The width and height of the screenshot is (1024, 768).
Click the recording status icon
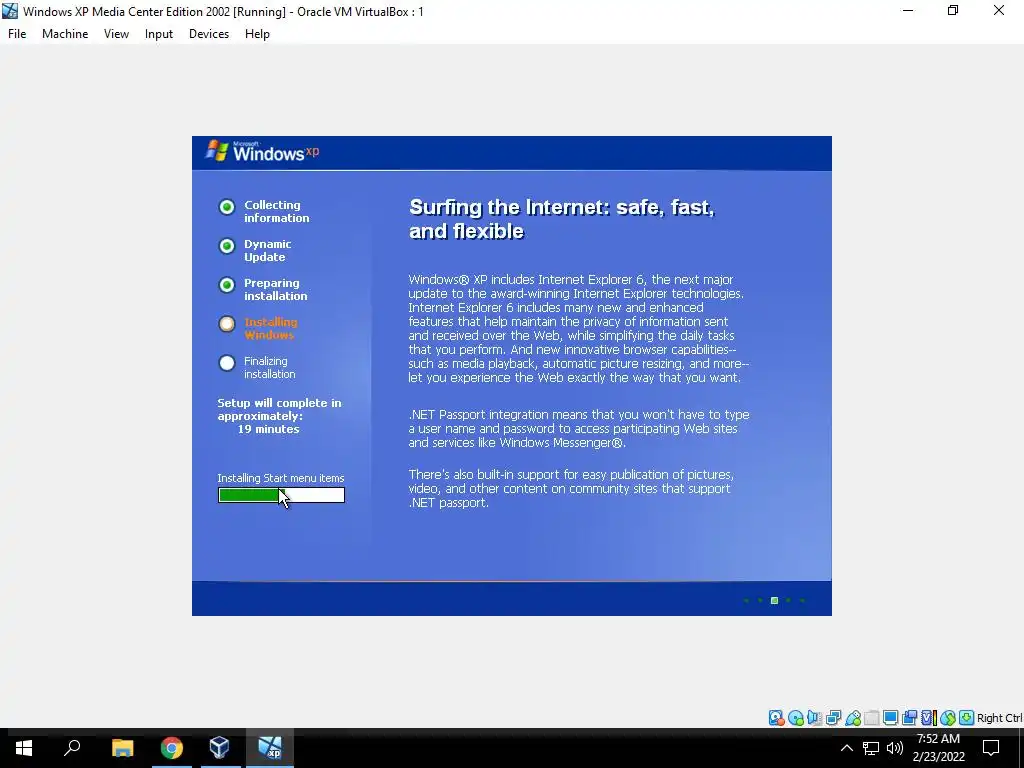click(x=909, y=718)
